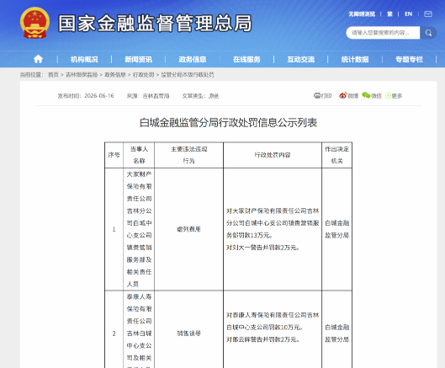Click the penalty text fining 10万元

click(x=273, y=321)
